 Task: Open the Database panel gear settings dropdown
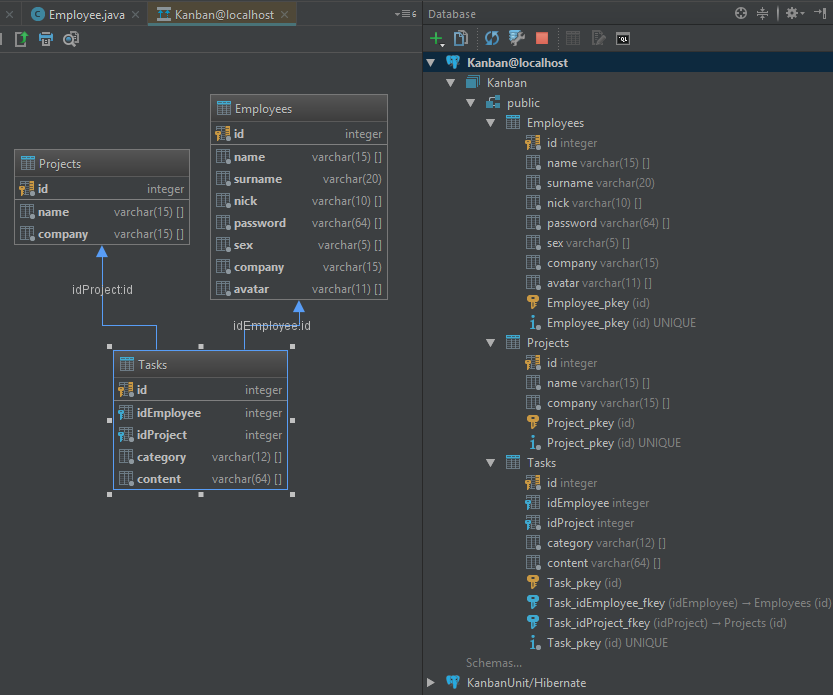[794, 14]
